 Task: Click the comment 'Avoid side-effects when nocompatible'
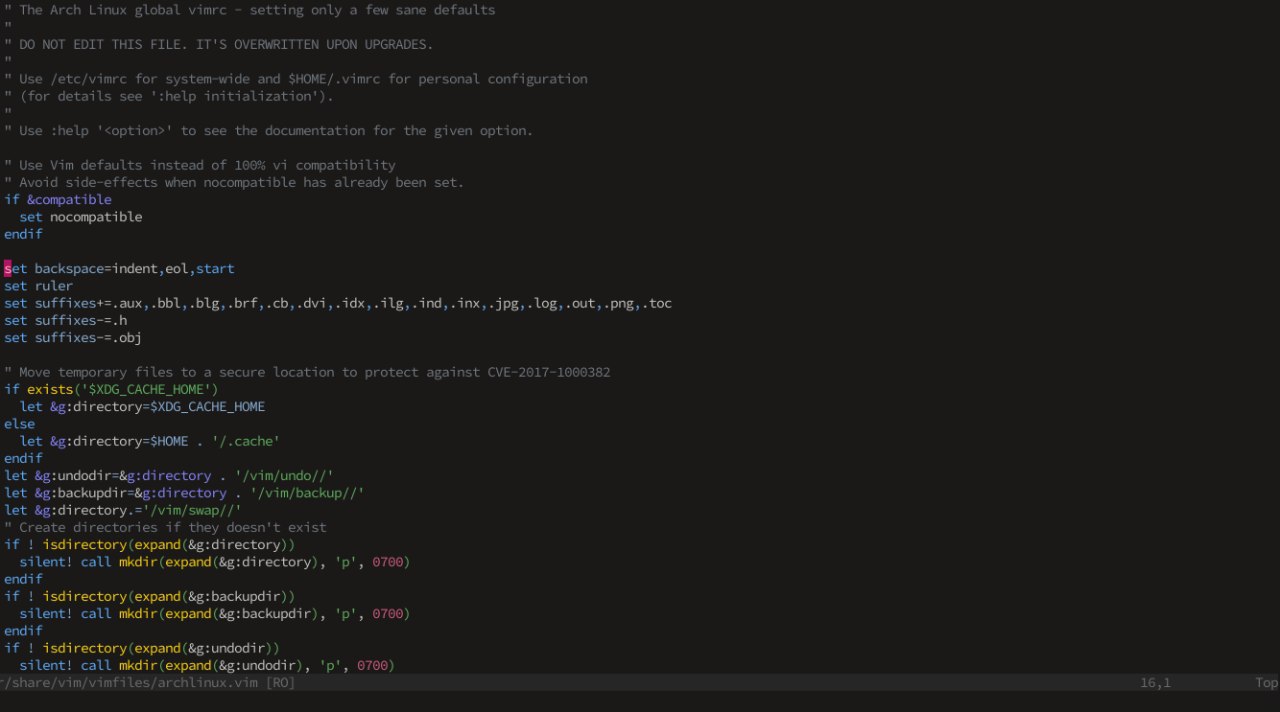pyautogui.click(x=234, y=183)
